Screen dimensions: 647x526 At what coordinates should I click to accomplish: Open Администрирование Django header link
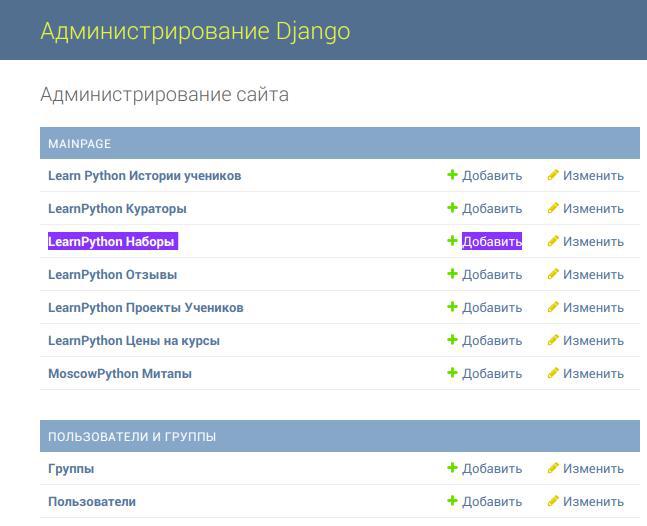pyautogui.click(x=195, y=31)
